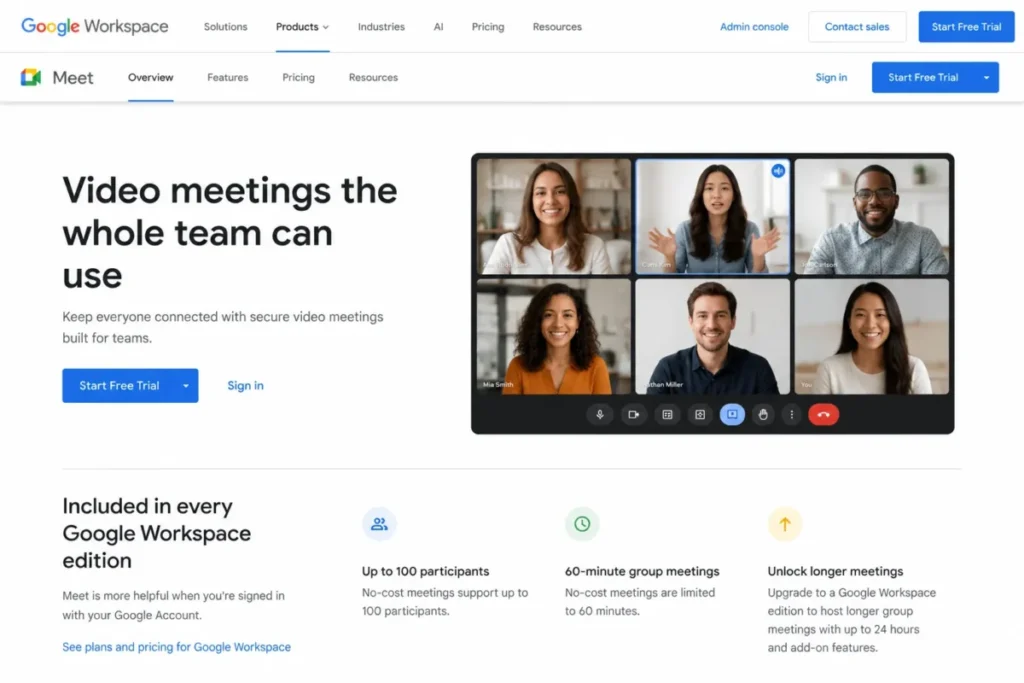The height and width of the screenshot is (683, 1024).
Task: Select the Pricing tab in Meet bar
Action: coord(298,77)
